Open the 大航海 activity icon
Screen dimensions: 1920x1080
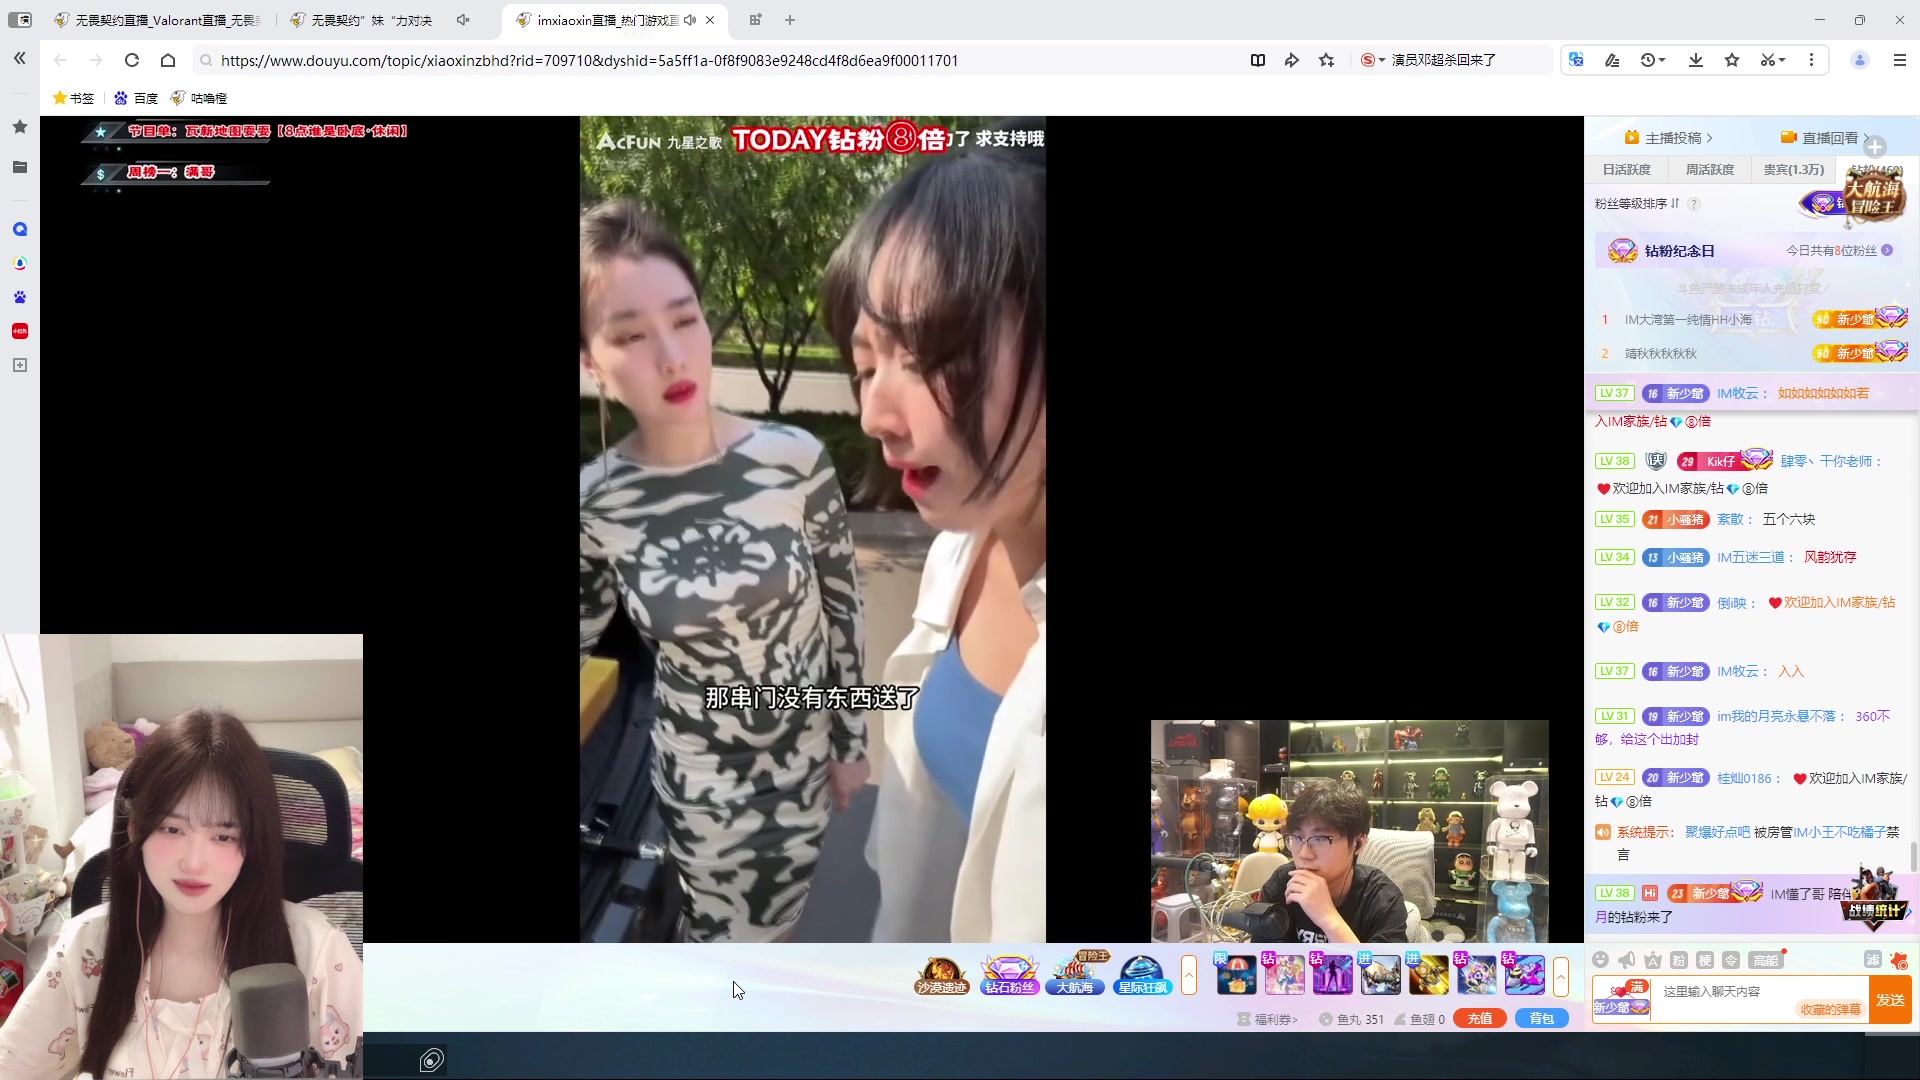pyautogui.click(x=1076, y=975)
